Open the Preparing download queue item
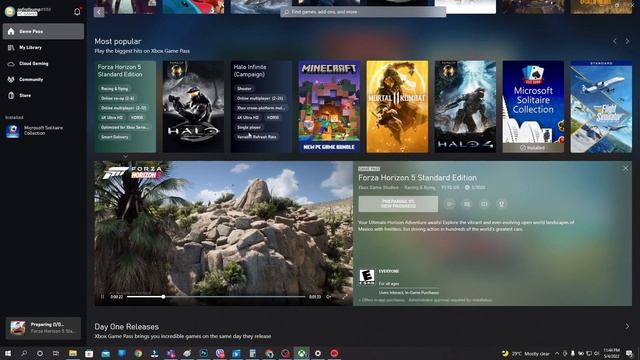Screen dimensions: 640x360 point(43,328)
